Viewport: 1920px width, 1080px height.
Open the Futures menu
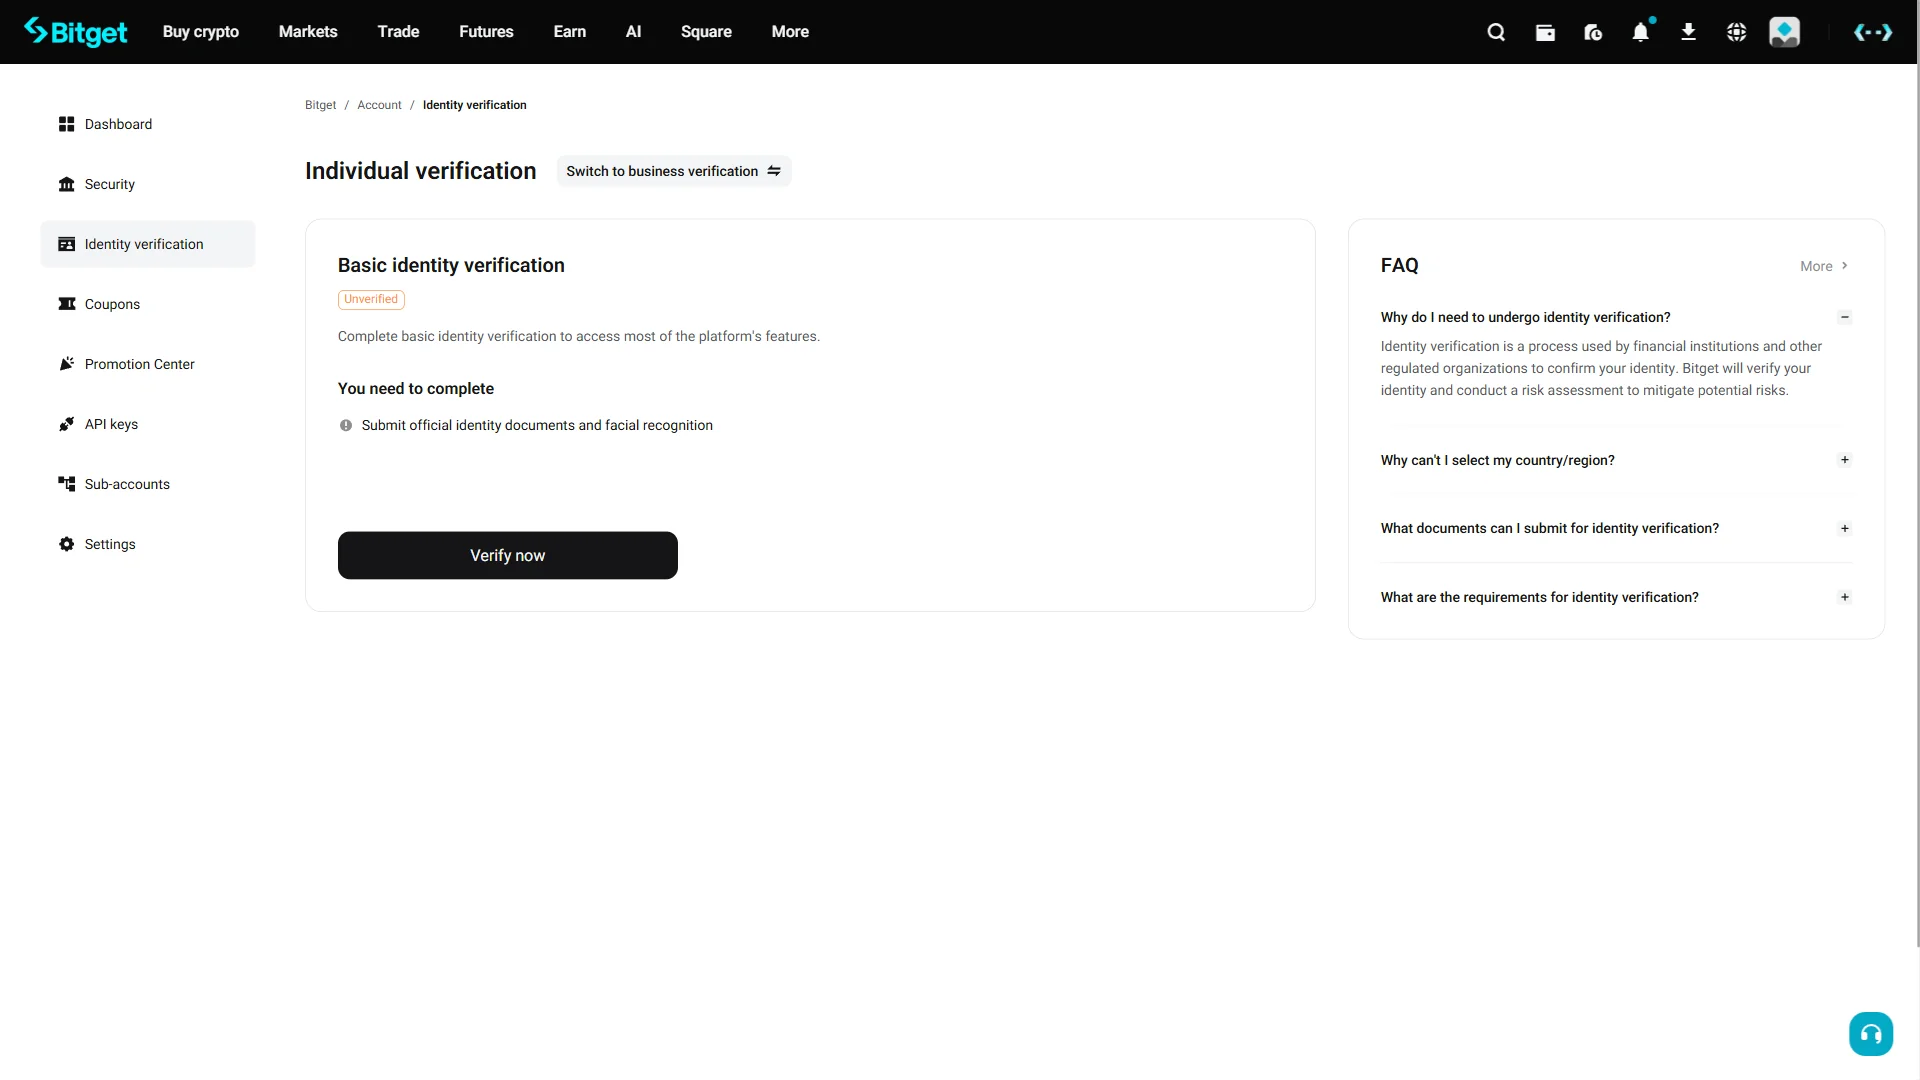click(486, 32)
